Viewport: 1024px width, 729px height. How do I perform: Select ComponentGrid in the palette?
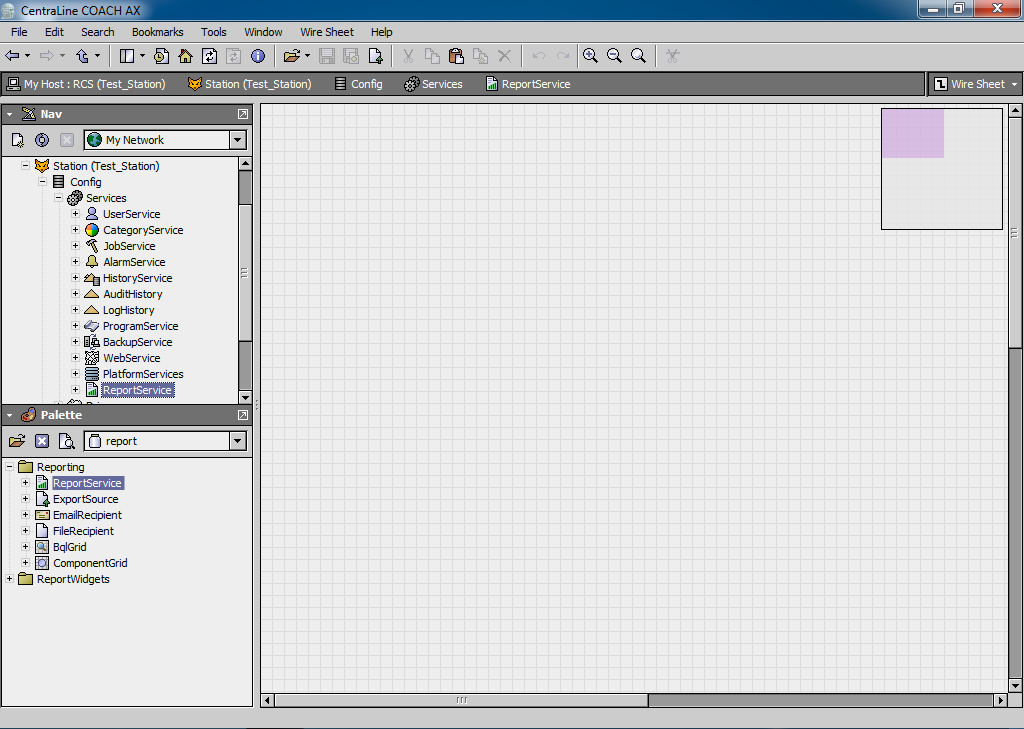(90, 563)
